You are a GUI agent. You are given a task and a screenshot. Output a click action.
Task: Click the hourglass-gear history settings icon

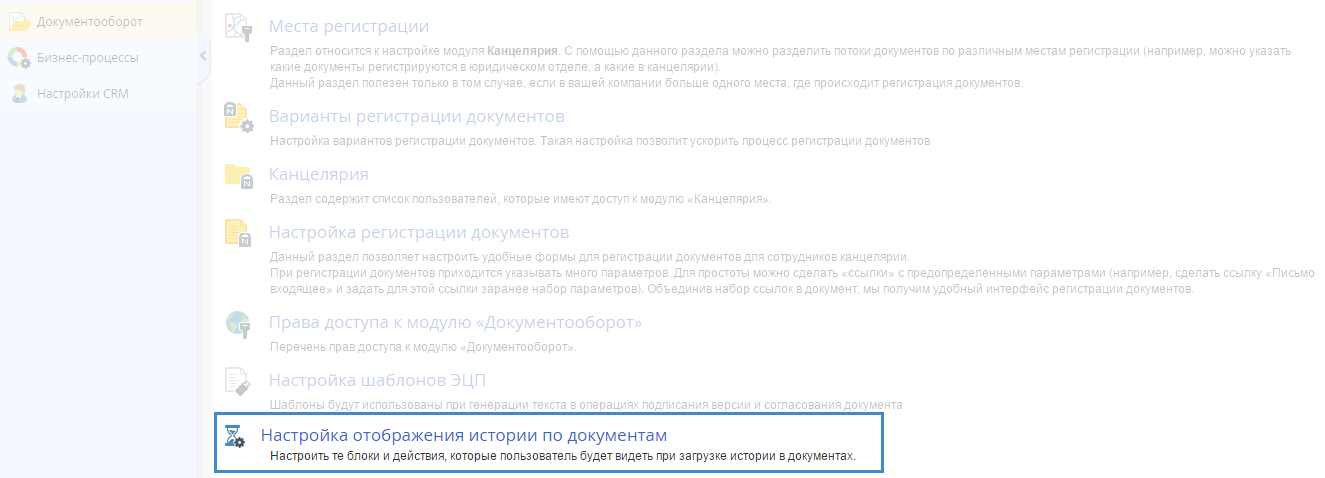(x=234, y=436)
